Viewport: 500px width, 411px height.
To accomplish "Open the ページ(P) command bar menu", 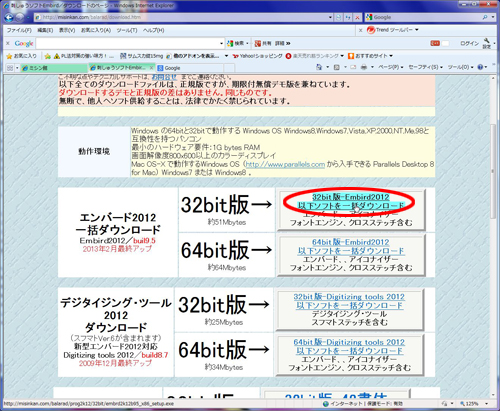I will [x=390, y=67].
